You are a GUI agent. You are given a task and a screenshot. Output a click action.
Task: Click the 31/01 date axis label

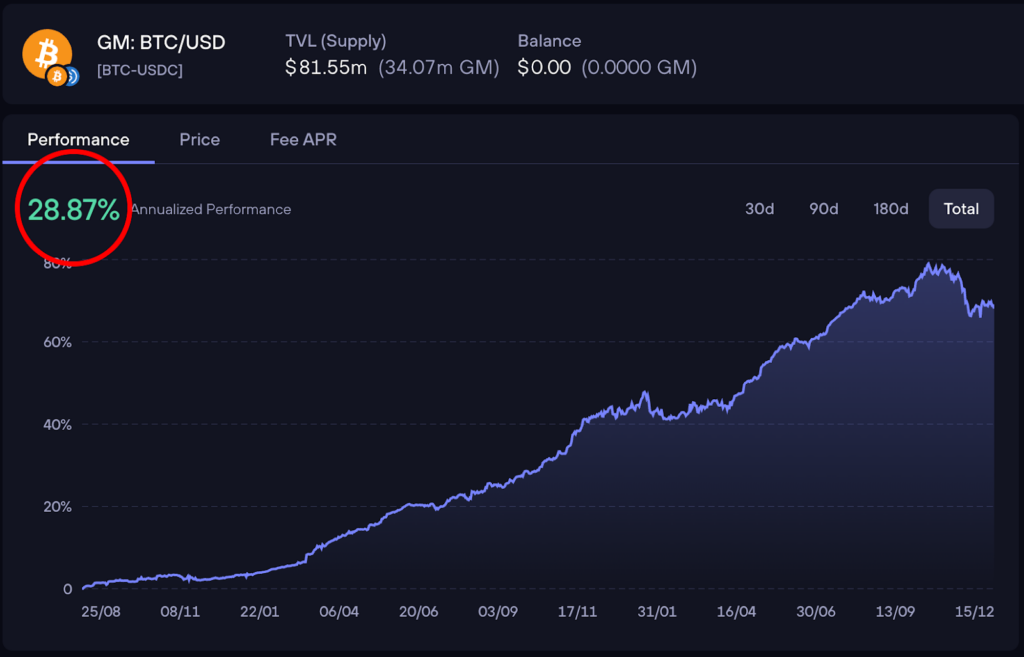(x=656, y=611)
